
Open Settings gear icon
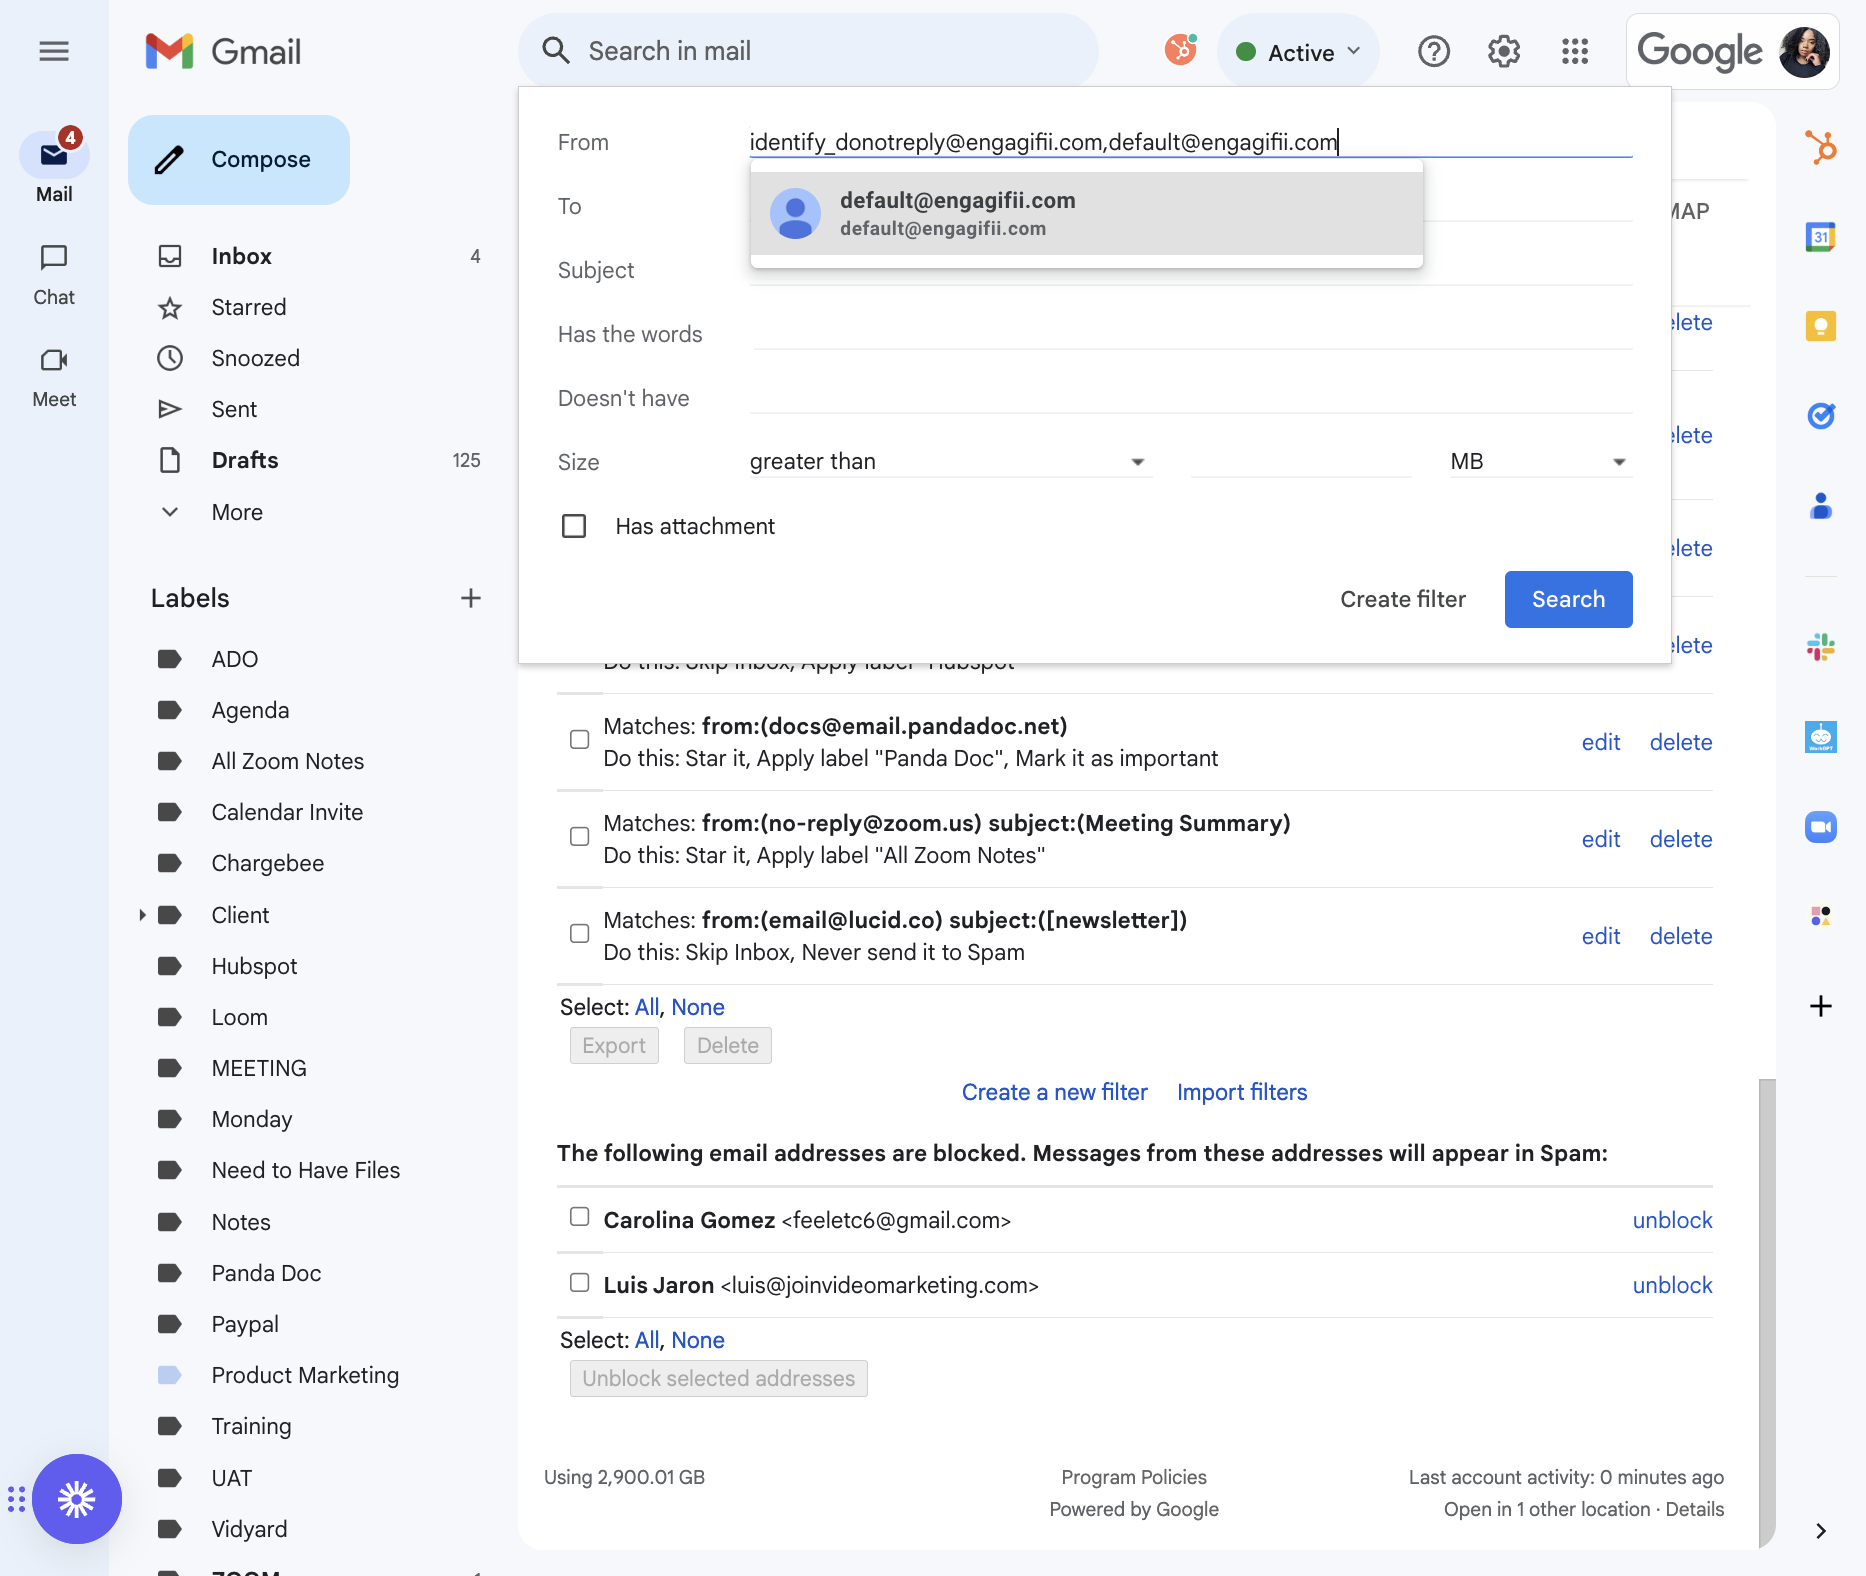pyautogui.click(x=1504, y=51)
